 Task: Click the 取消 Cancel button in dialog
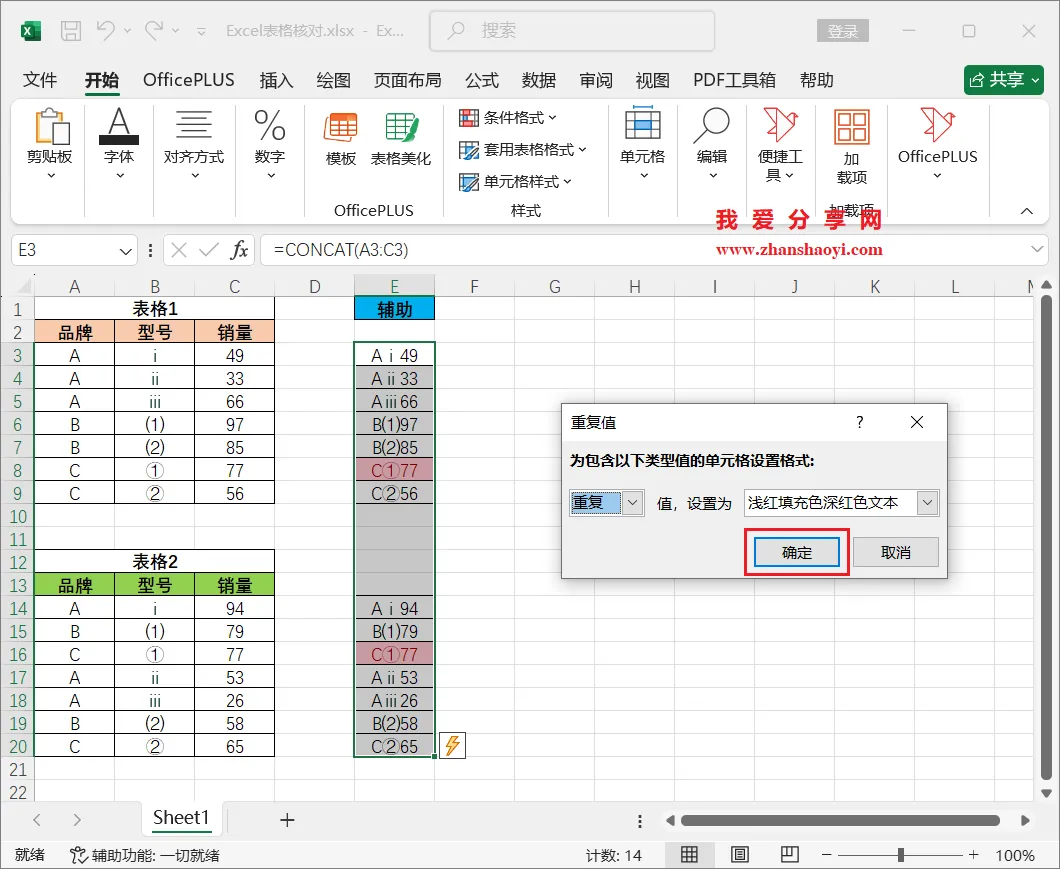[x=895, y=553]
